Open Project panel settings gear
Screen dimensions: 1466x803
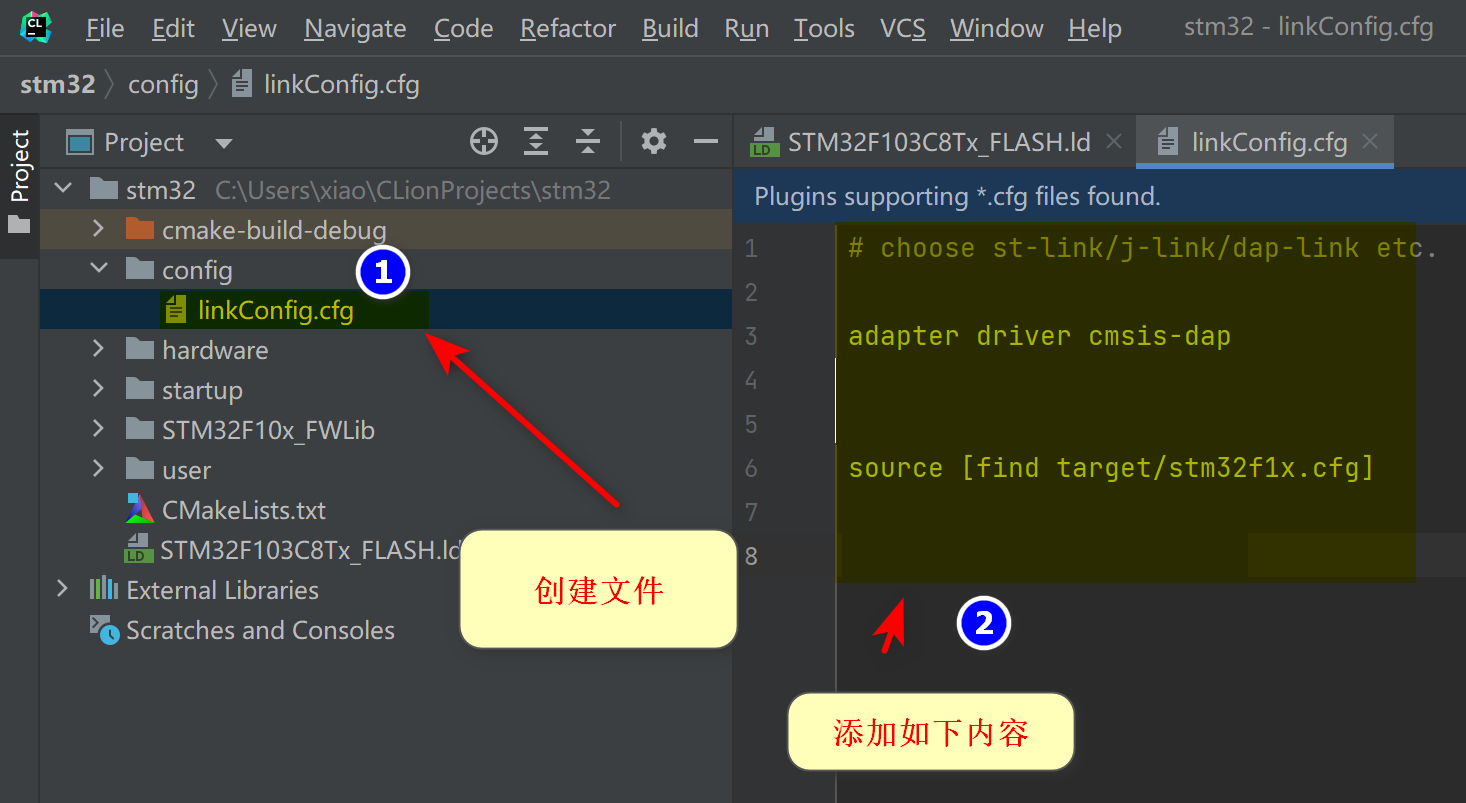pyautogui.click(x=654, y=142)
